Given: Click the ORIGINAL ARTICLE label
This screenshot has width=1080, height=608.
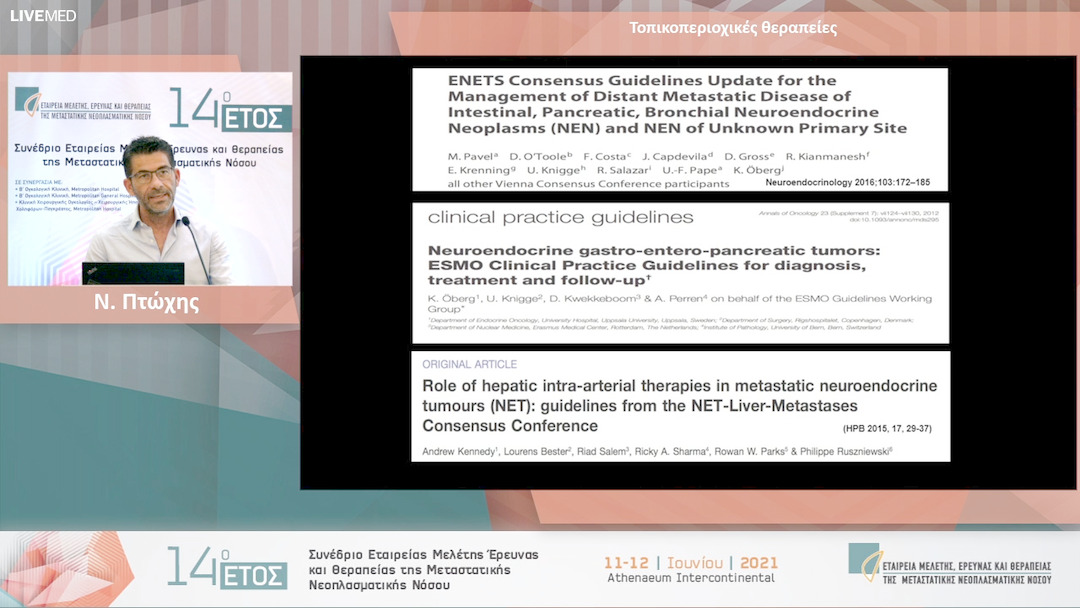Looking at the screenshot, I should click(x=469, y=365).
